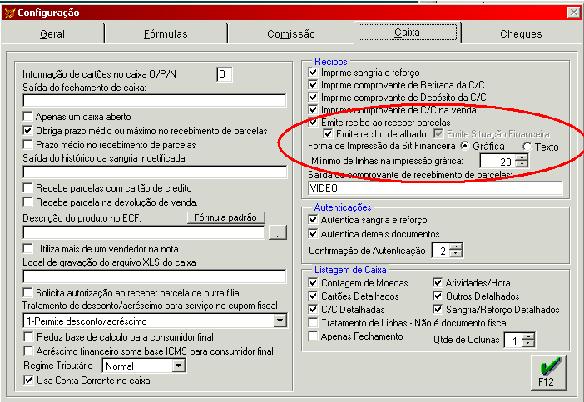The image size is (584, 402).
Task: Click the ellipsis browse button beside ECF description
Action: (x=277, y=232)
